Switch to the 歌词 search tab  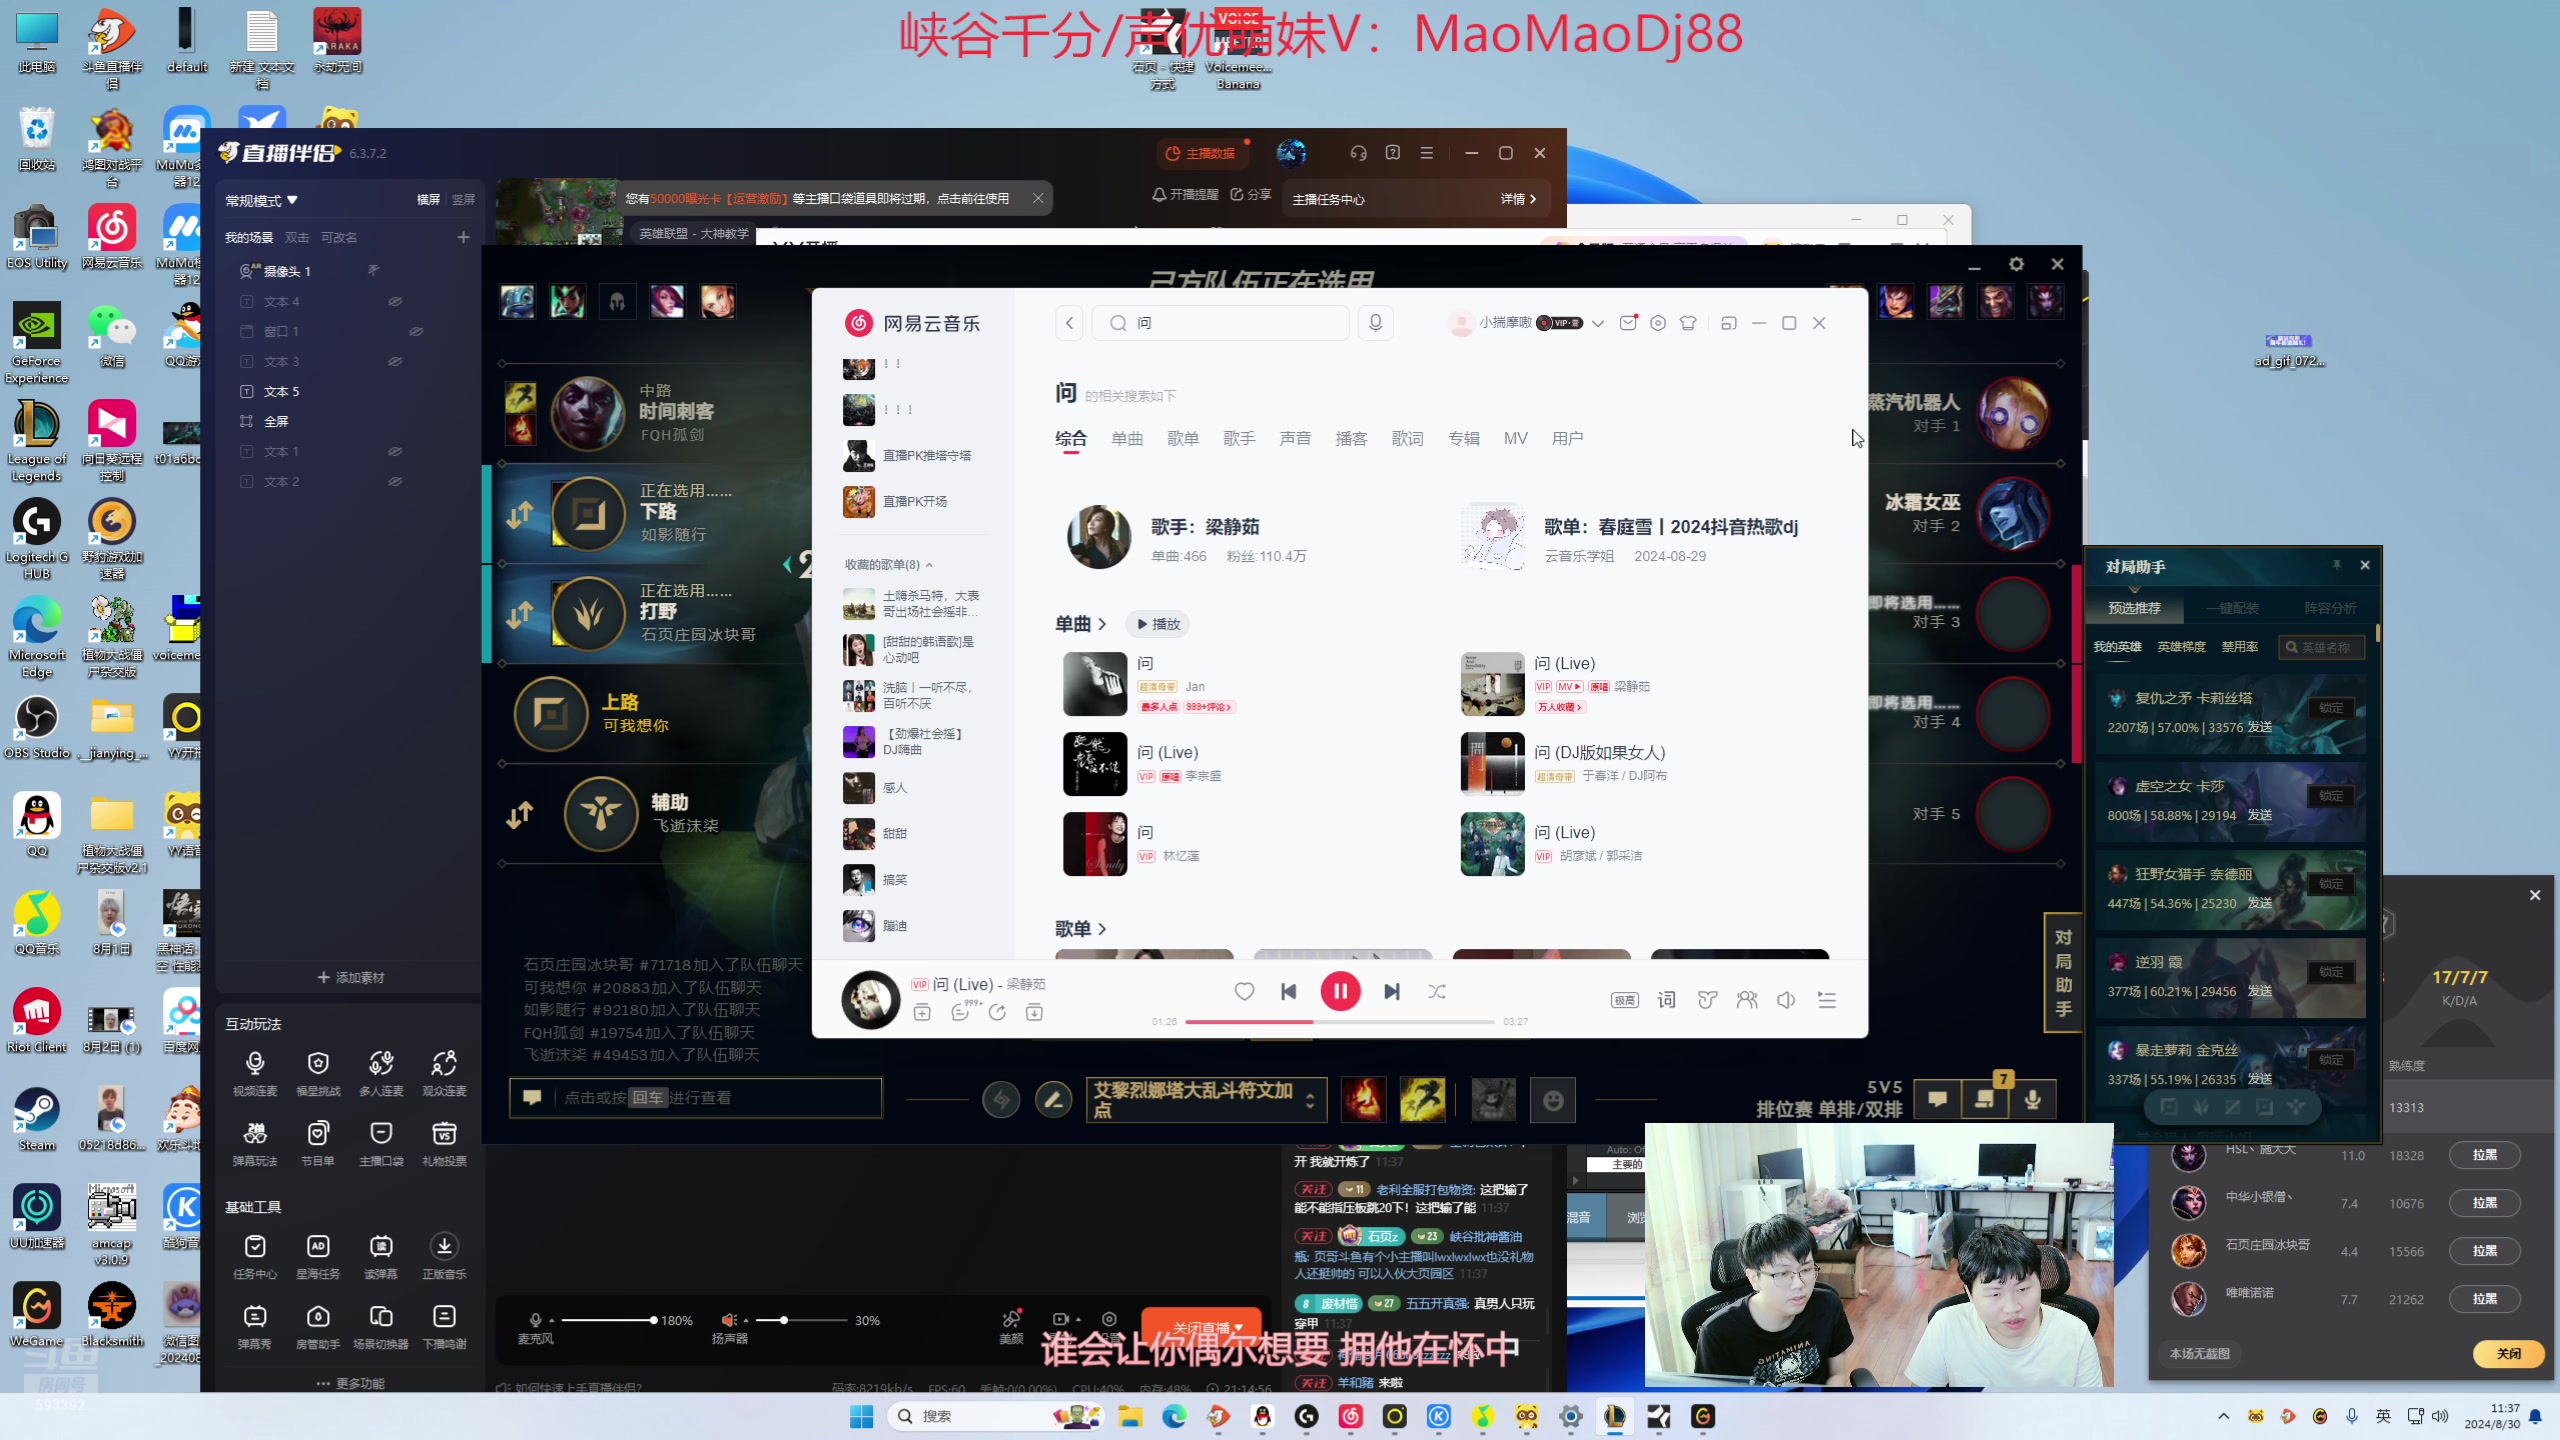click(x=1407, y=438)
